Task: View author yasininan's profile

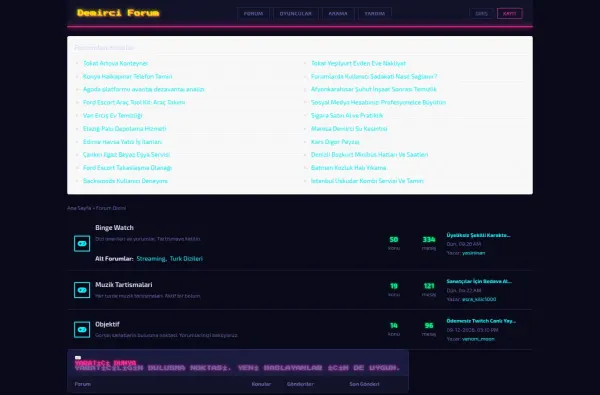Action: point(473,253)
